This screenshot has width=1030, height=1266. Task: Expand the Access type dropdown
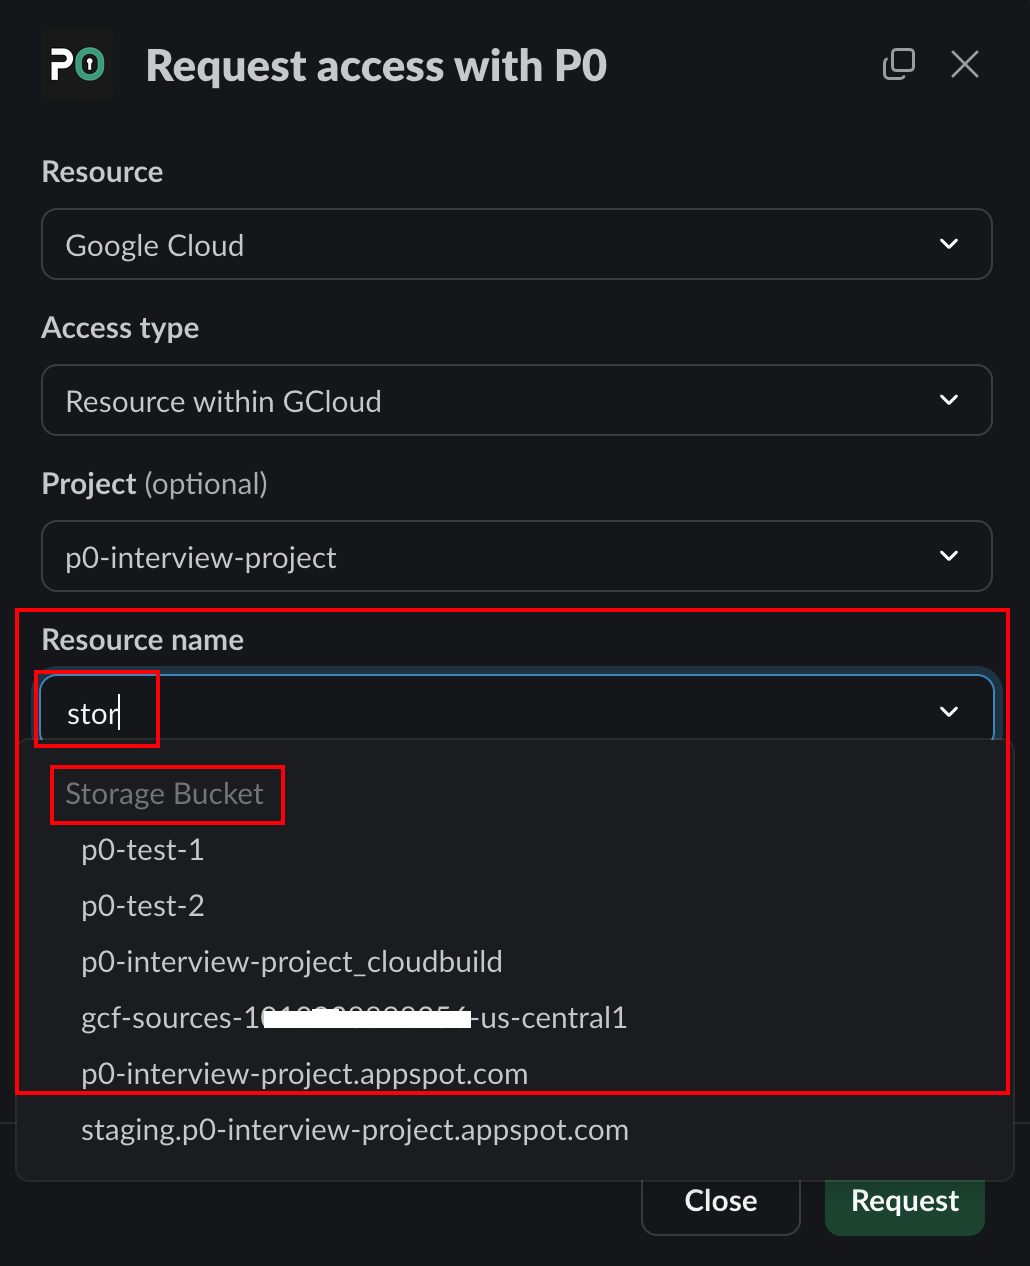500,400
